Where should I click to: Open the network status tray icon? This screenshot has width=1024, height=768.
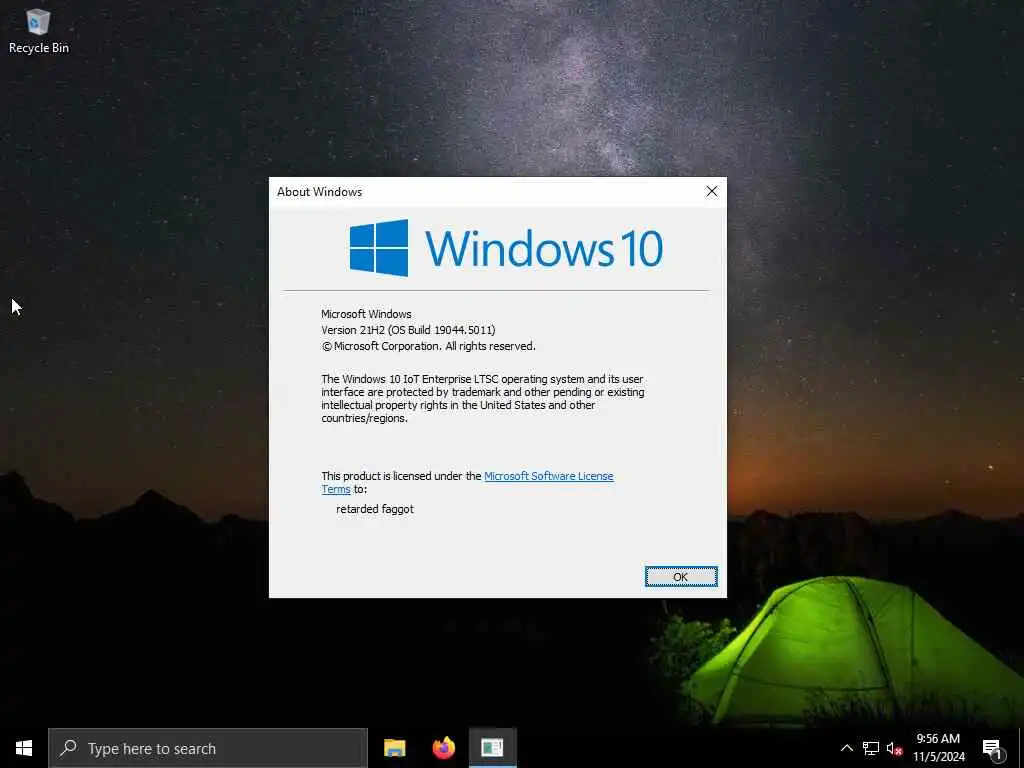pos(871,748)
